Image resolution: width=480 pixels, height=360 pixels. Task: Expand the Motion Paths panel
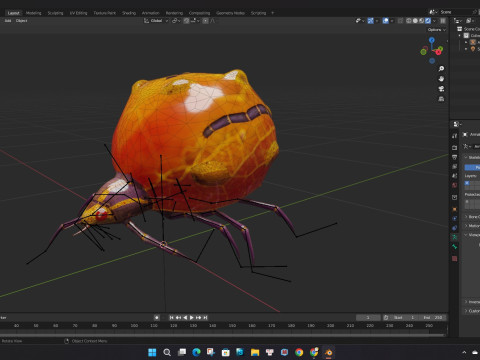pos(472,226)
